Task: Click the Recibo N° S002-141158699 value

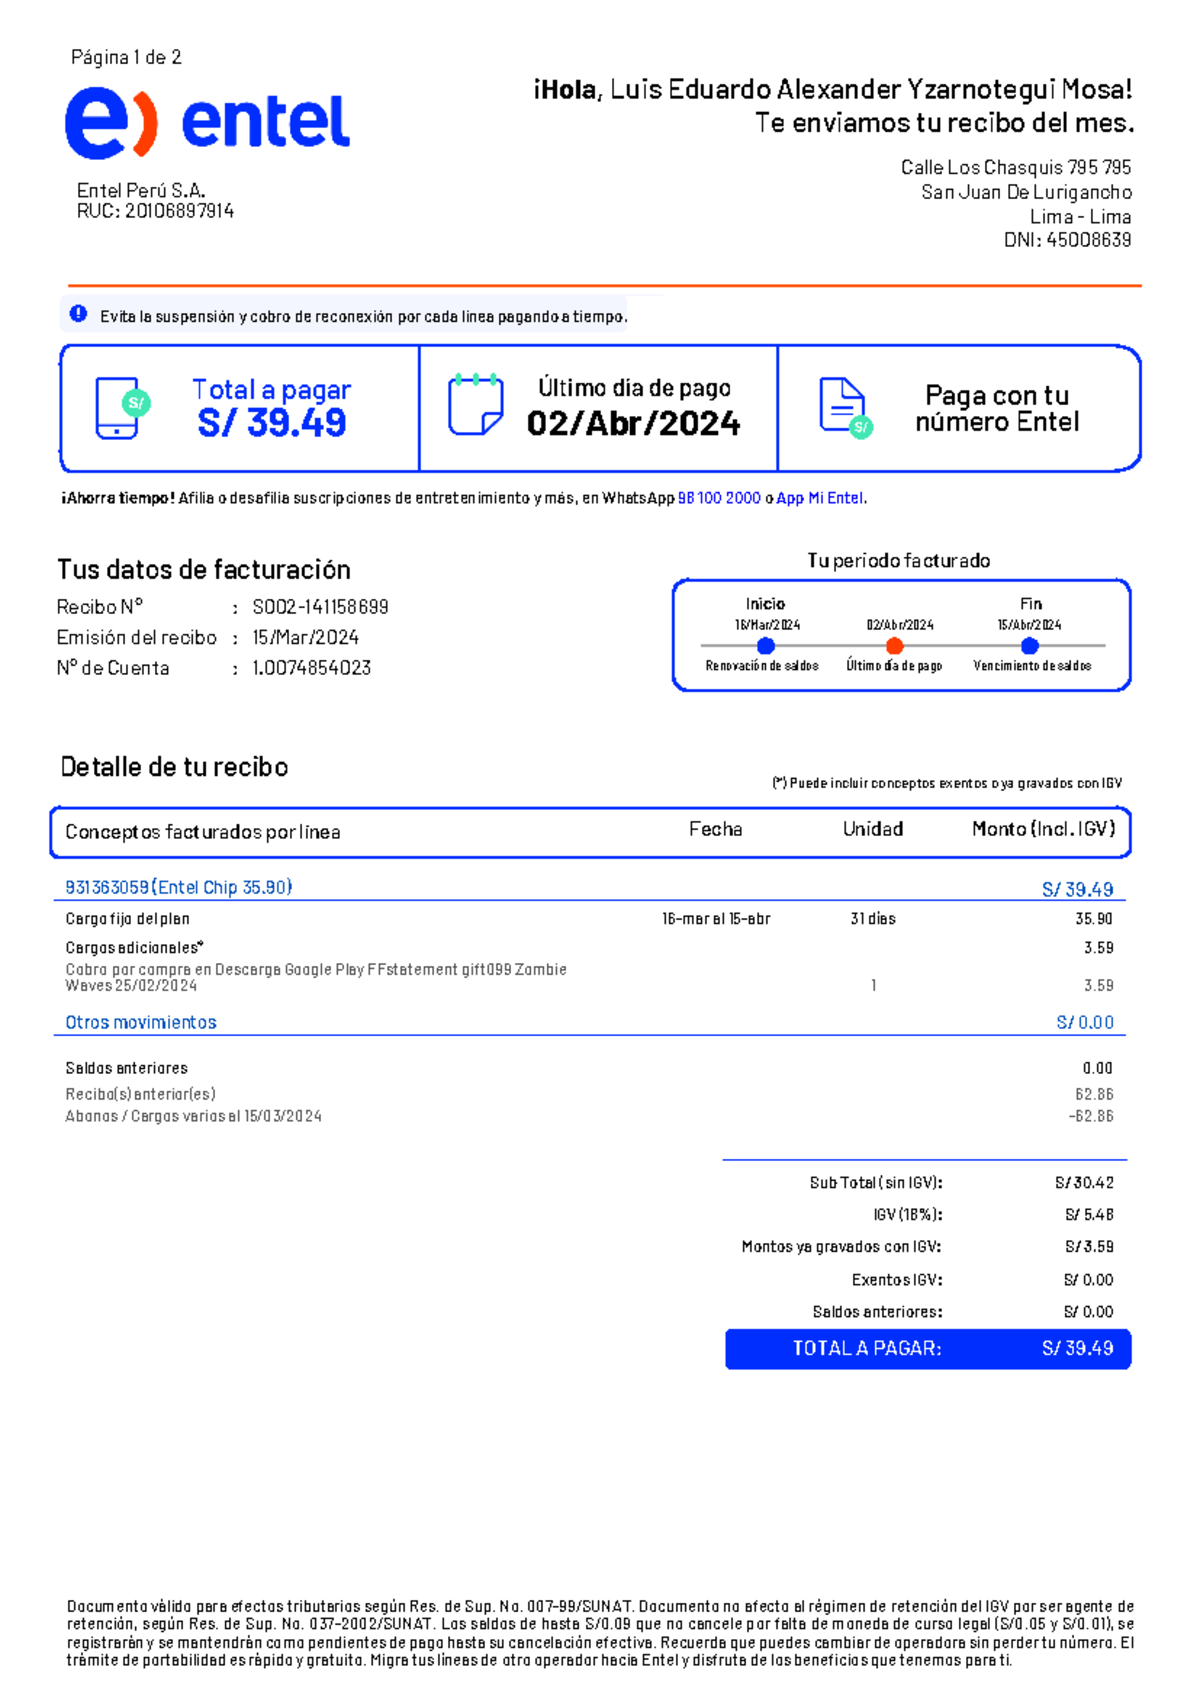Action: pos(320,607)
